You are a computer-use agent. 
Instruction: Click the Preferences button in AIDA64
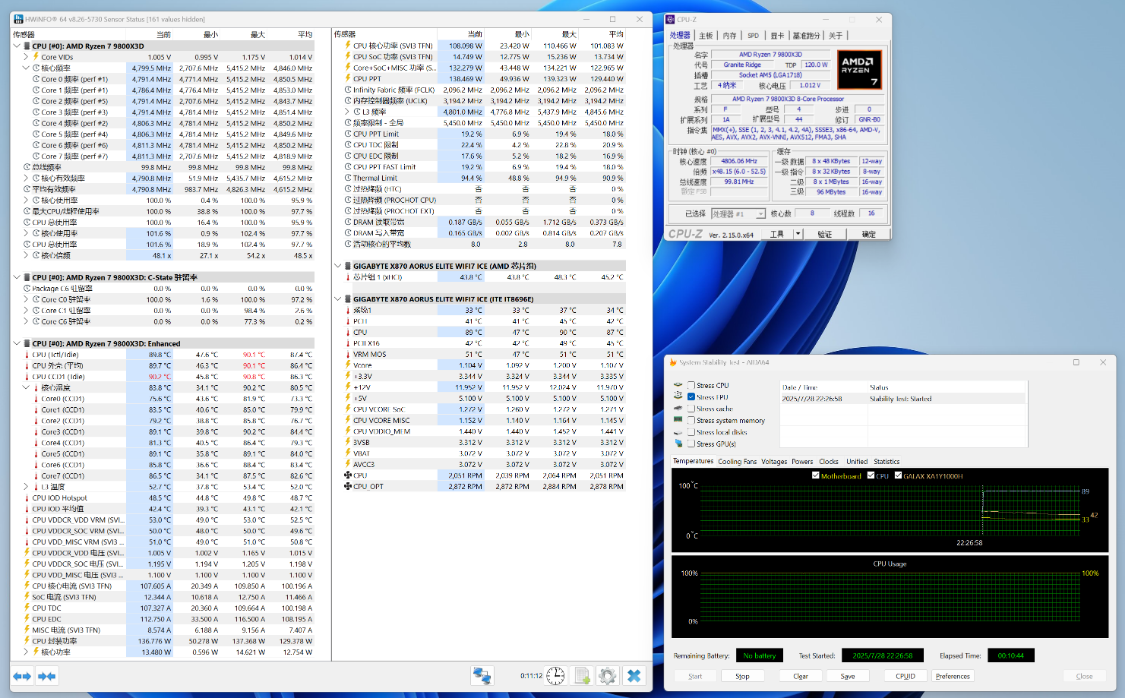[x=952, y=676]
